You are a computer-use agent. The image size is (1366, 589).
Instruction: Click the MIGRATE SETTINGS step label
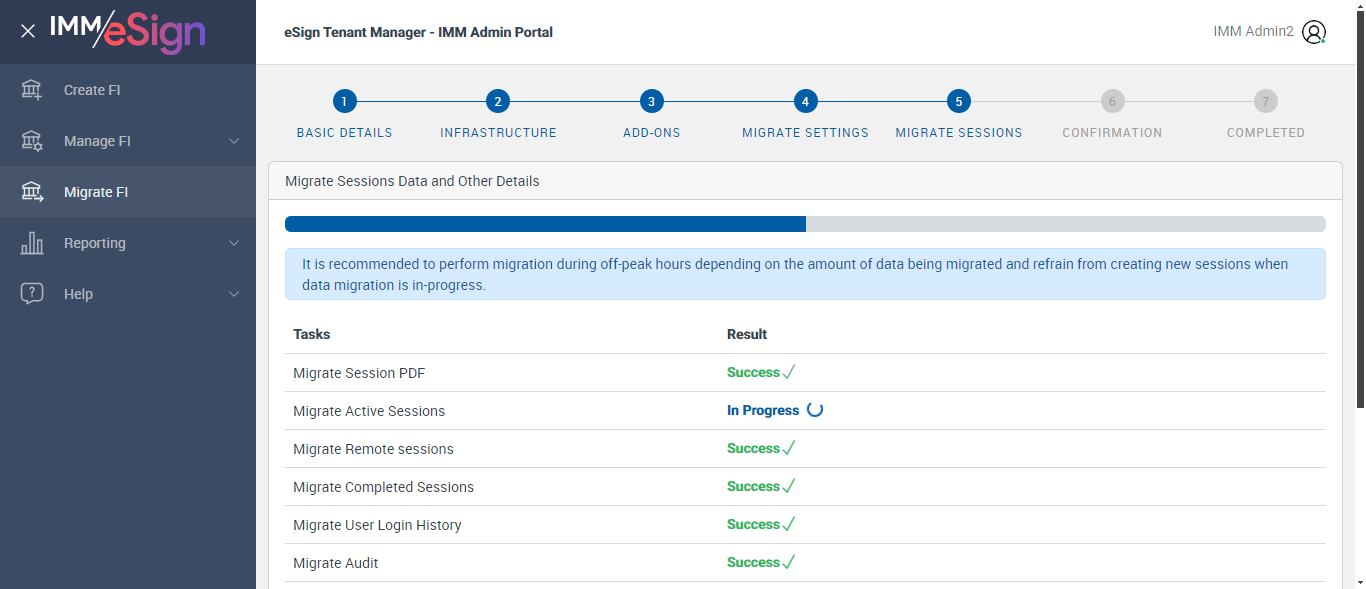(805, 132)
